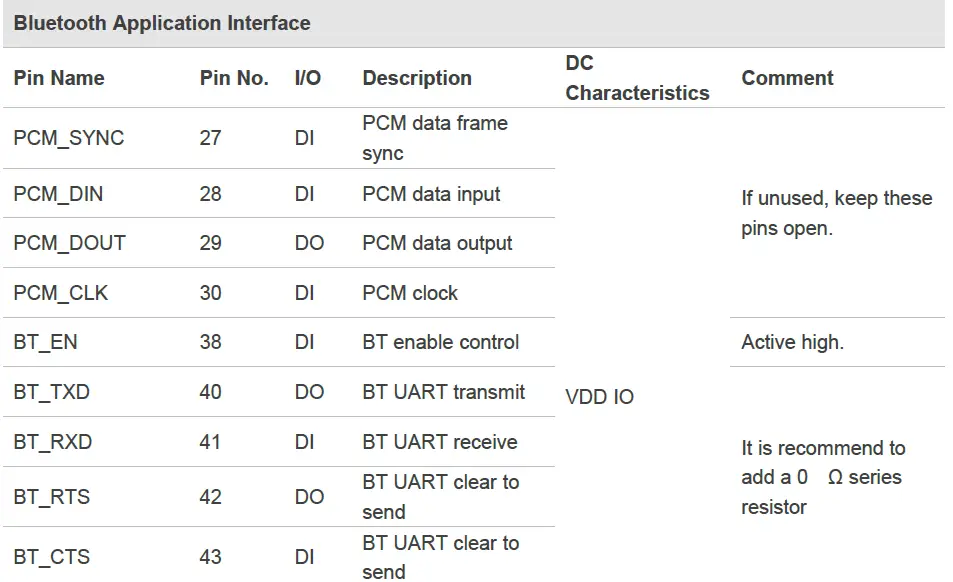The height and width of the screenshot is (582, 953).
Task: Click the Bluetooth Application Interface table title
Action: [x=162, y=23]
